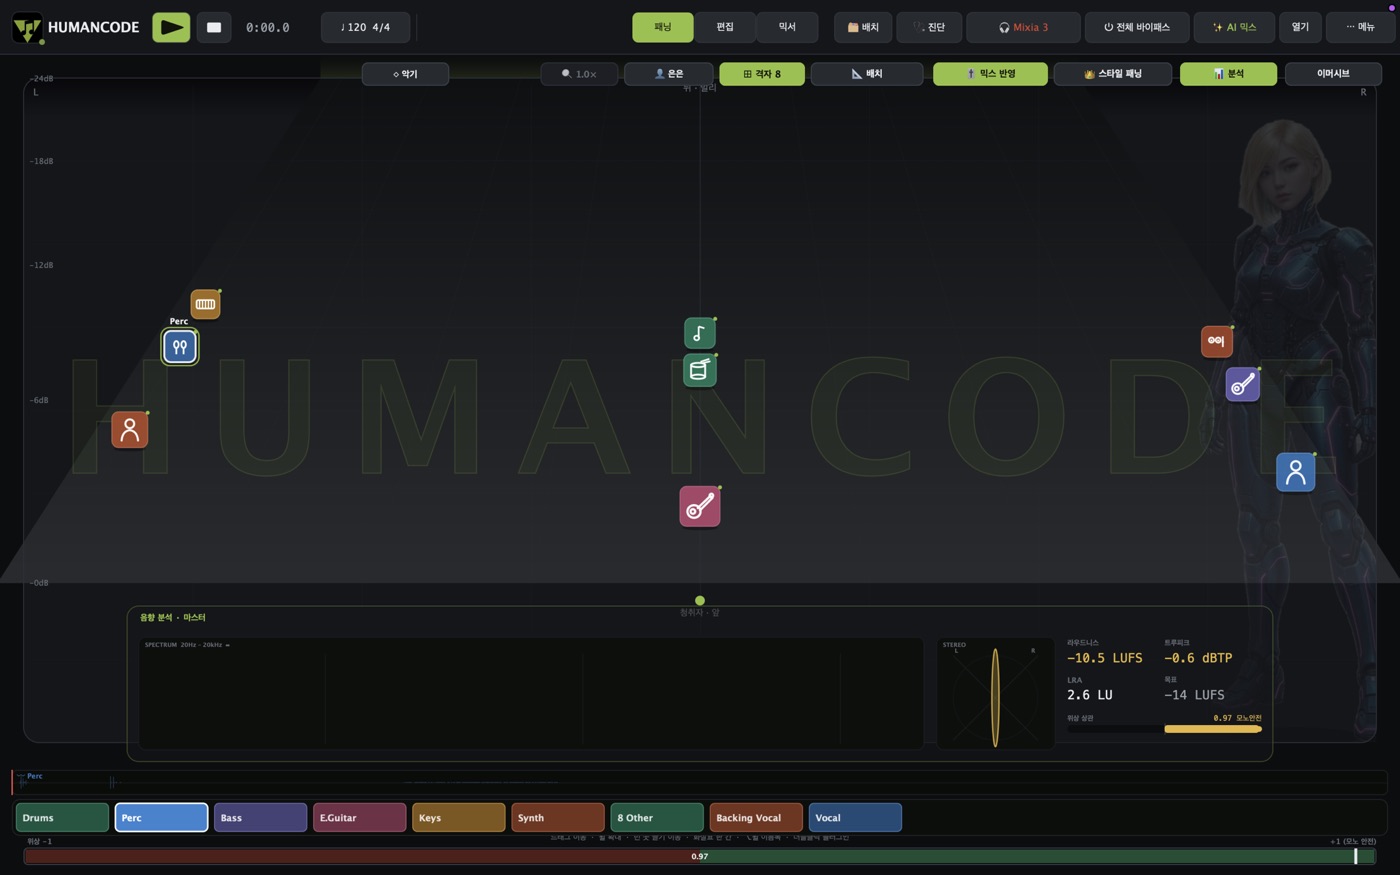Select the Backing Vocal track button

[756, 818]
